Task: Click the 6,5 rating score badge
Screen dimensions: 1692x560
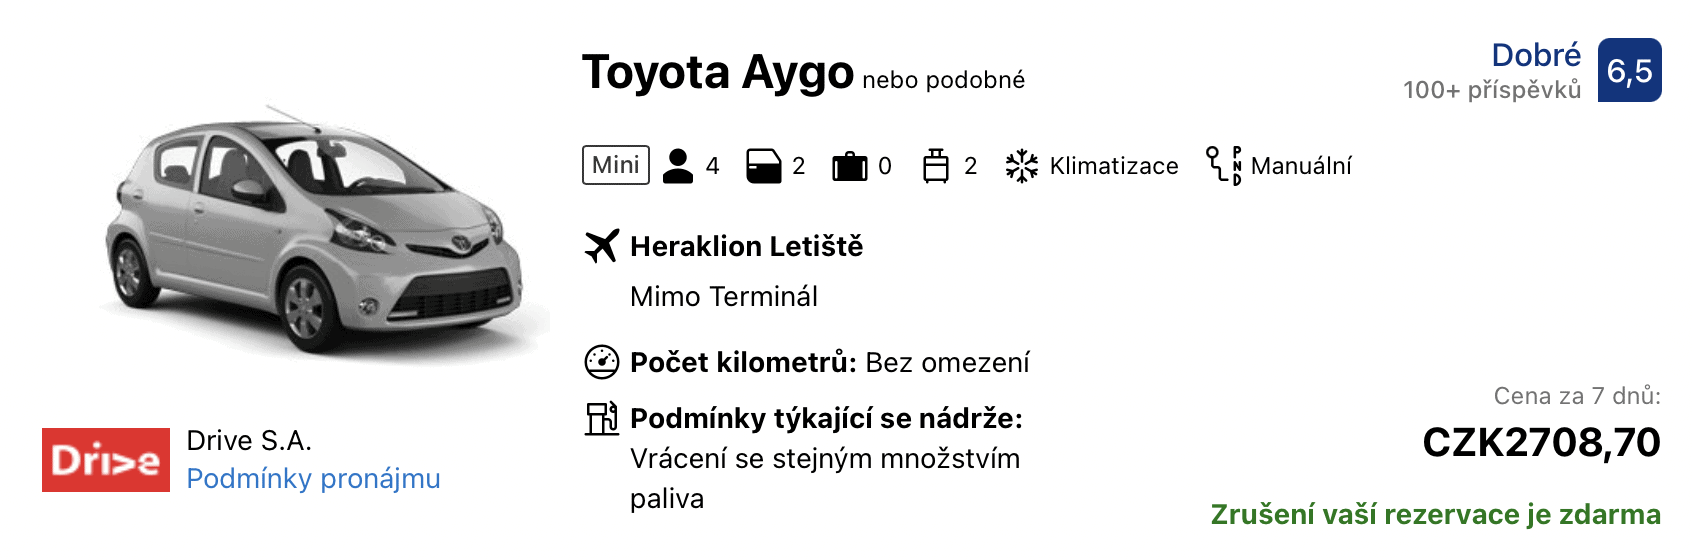Action: pyautogui.click(x=1630, y=70)
